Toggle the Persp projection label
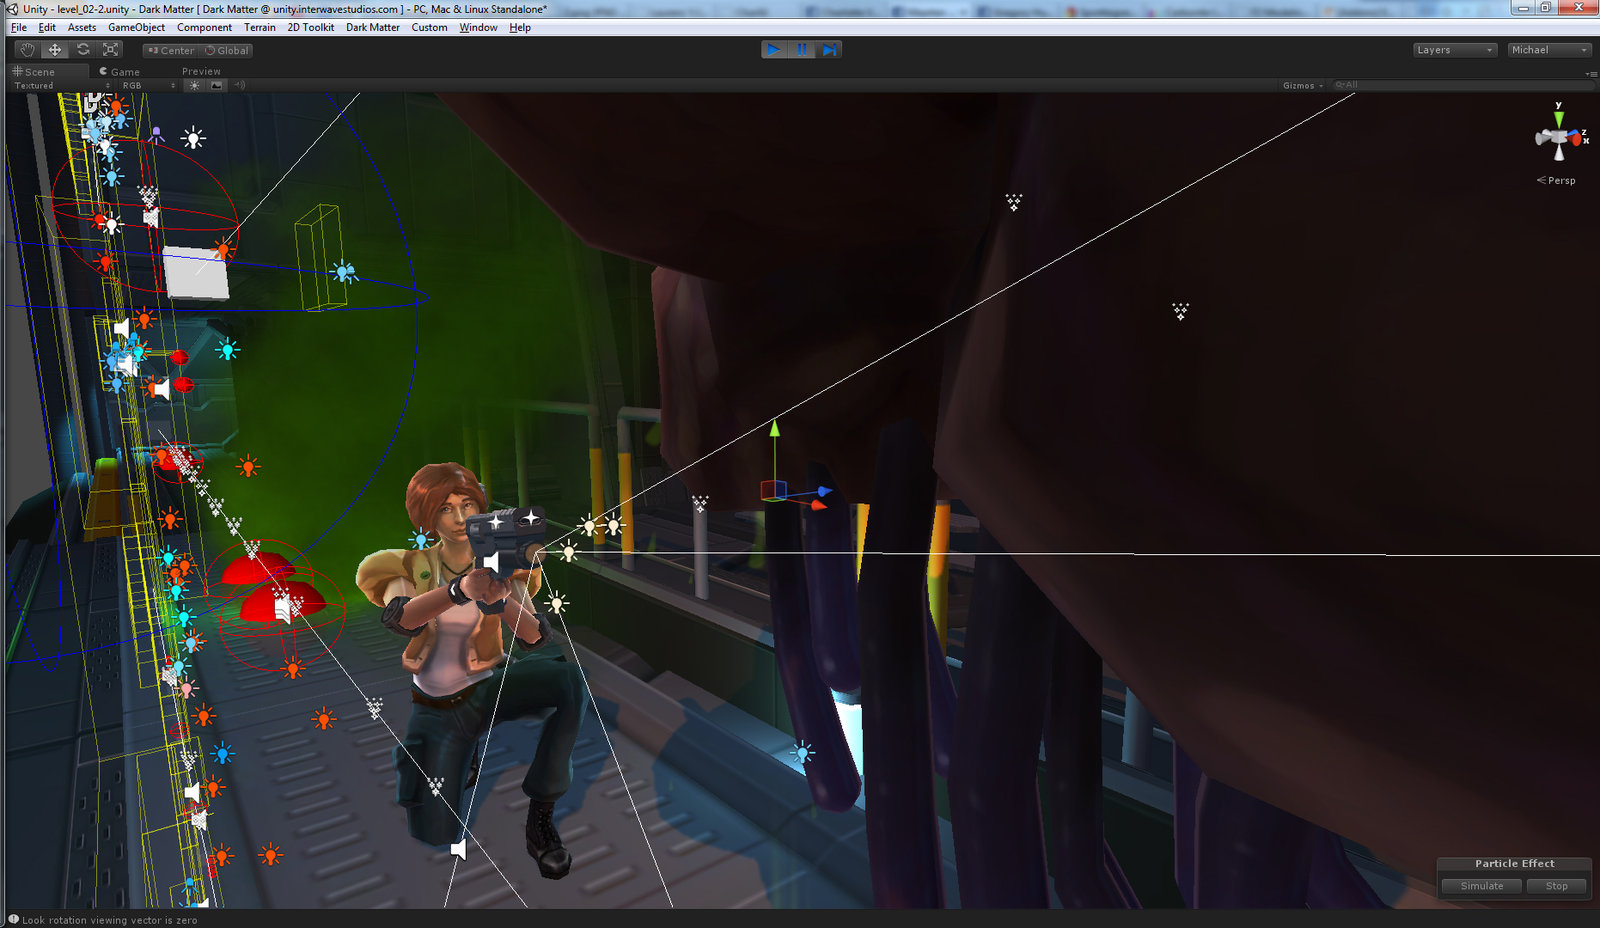Viewport: 1600px width, 928px height. 1556,180
